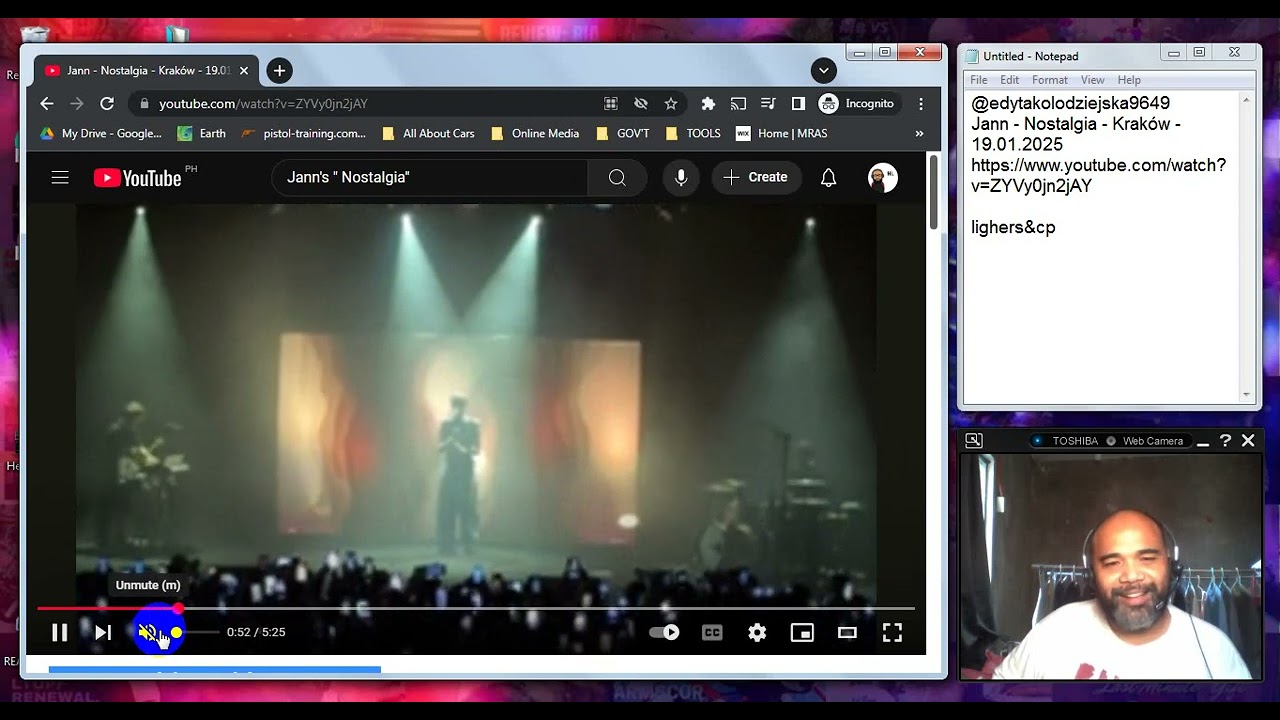The image size is (1280, 720).
Task: Go to the YouTube home logo
Action: (138, 178)
